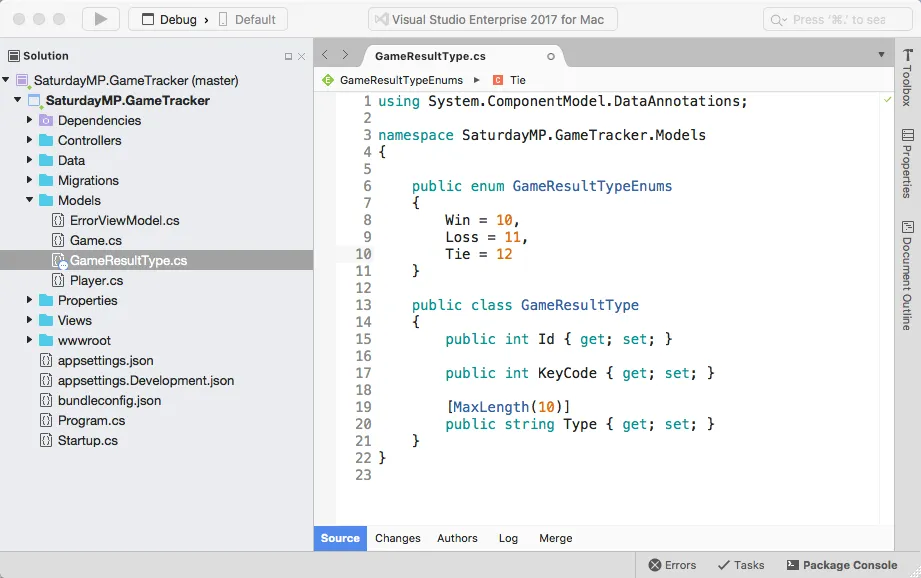Click the Models folder icon
The image size is (921, 578).
[x=46, y=200]
